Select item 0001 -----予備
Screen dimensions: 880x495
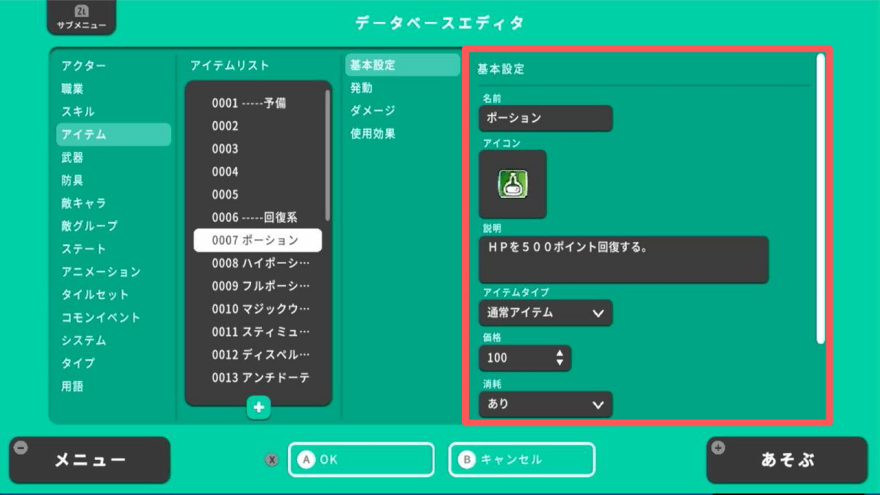(x=258, y=103)
